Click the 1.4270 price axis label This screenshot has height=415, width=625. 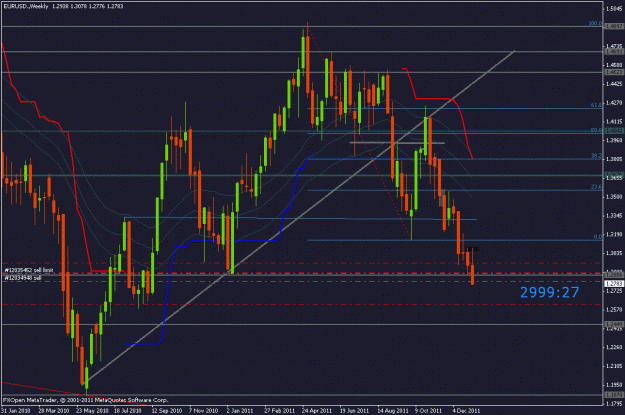click(614, 102)
